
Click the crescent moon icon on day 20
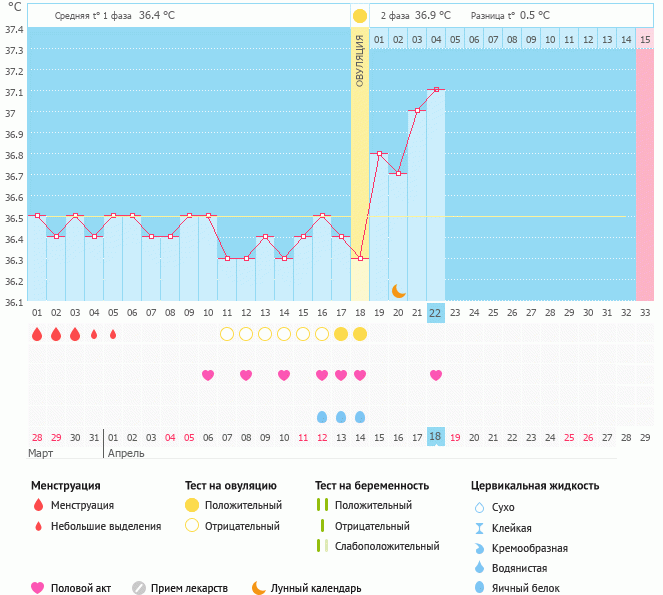click(398, 290)
